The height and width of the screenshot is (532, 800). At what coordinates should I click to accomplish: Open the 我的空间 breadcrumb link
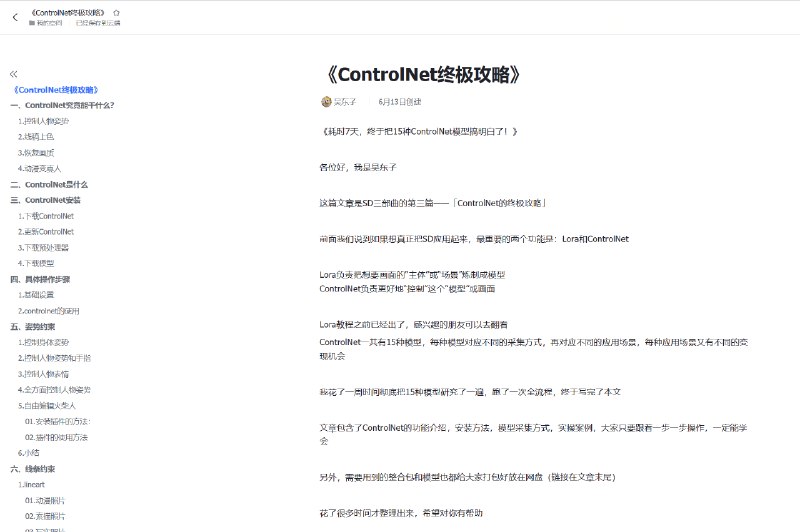coord(49,23)
